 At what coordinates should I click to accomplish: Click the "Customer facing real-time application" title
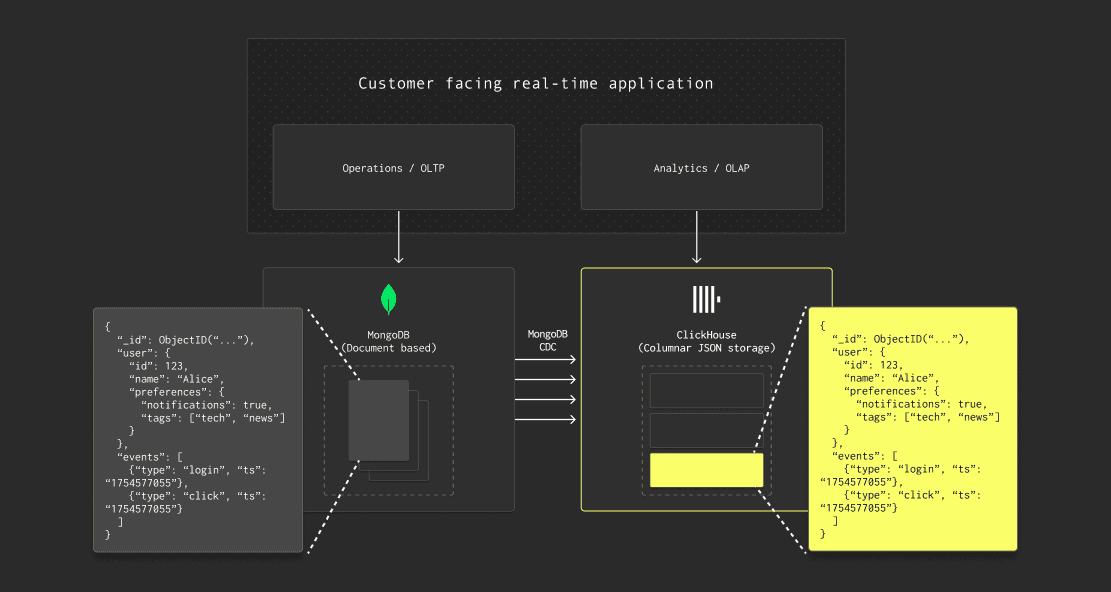point(536,84)
